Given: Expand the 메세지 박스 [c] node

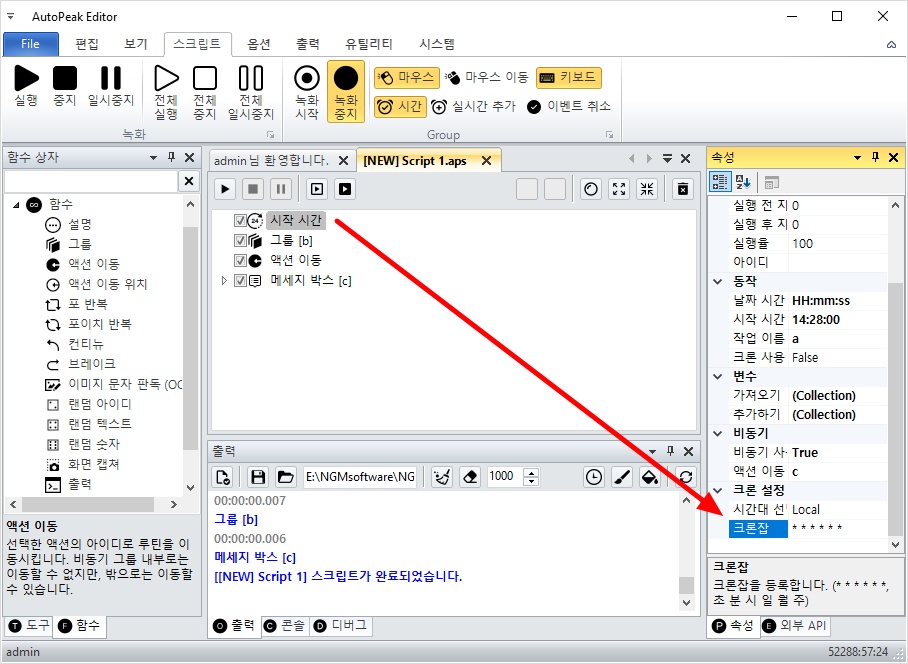Looking at the screenshot, I should 224,281.
